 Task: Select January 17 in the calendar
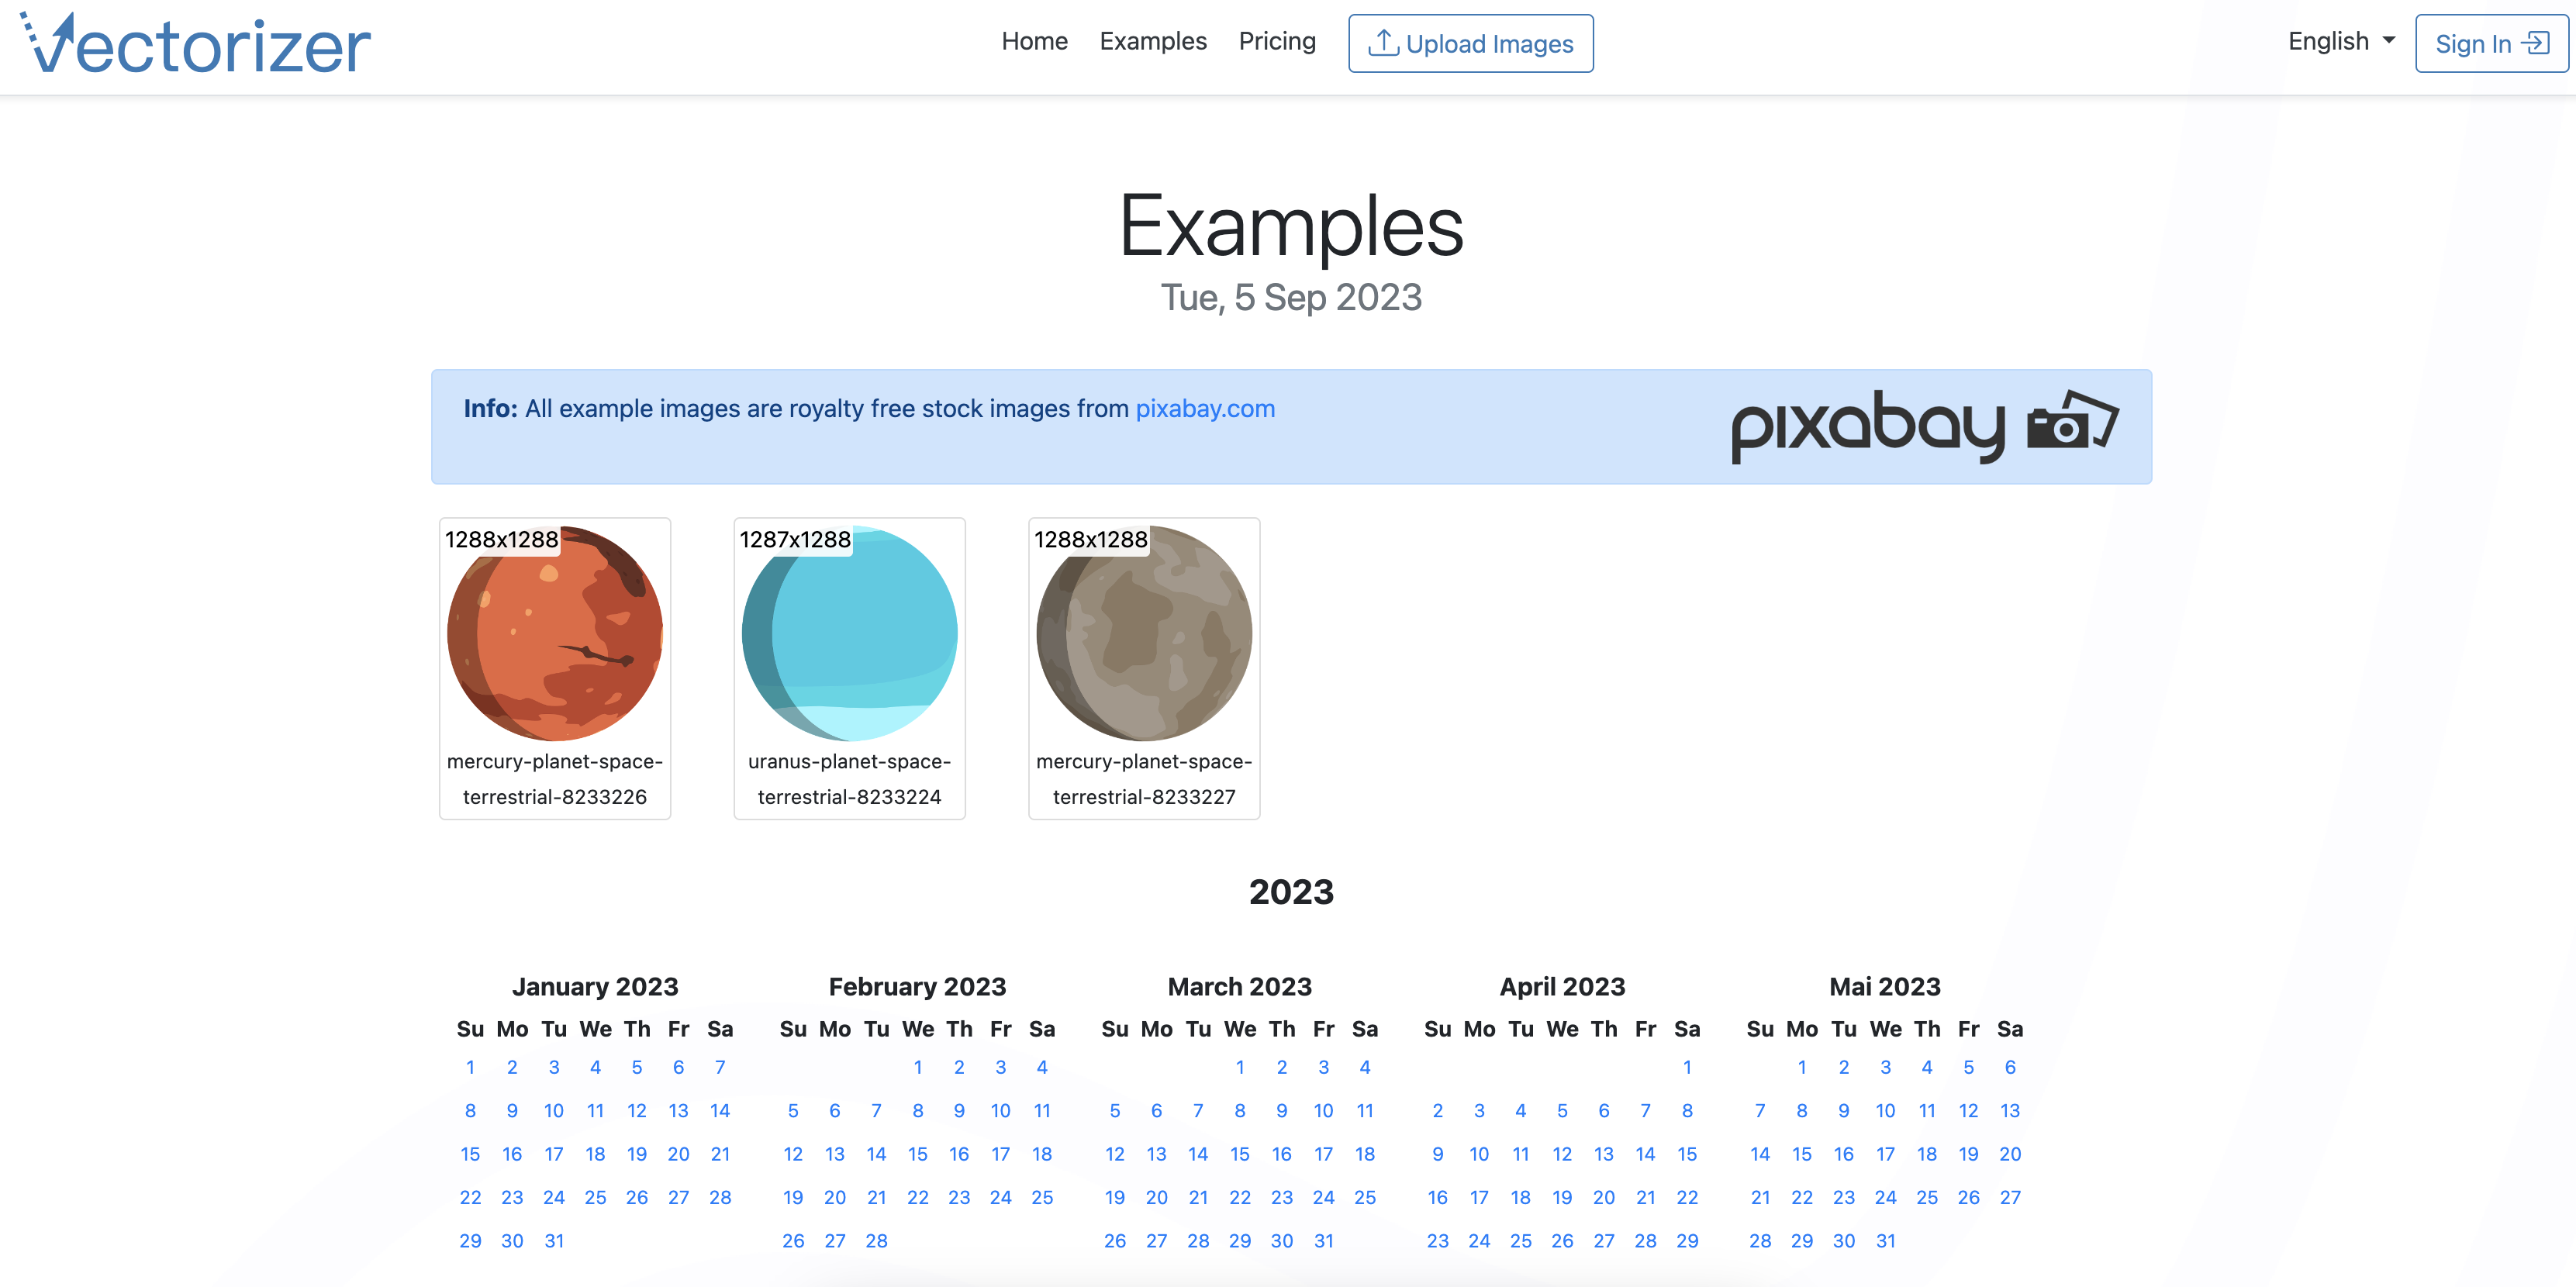554,1154
